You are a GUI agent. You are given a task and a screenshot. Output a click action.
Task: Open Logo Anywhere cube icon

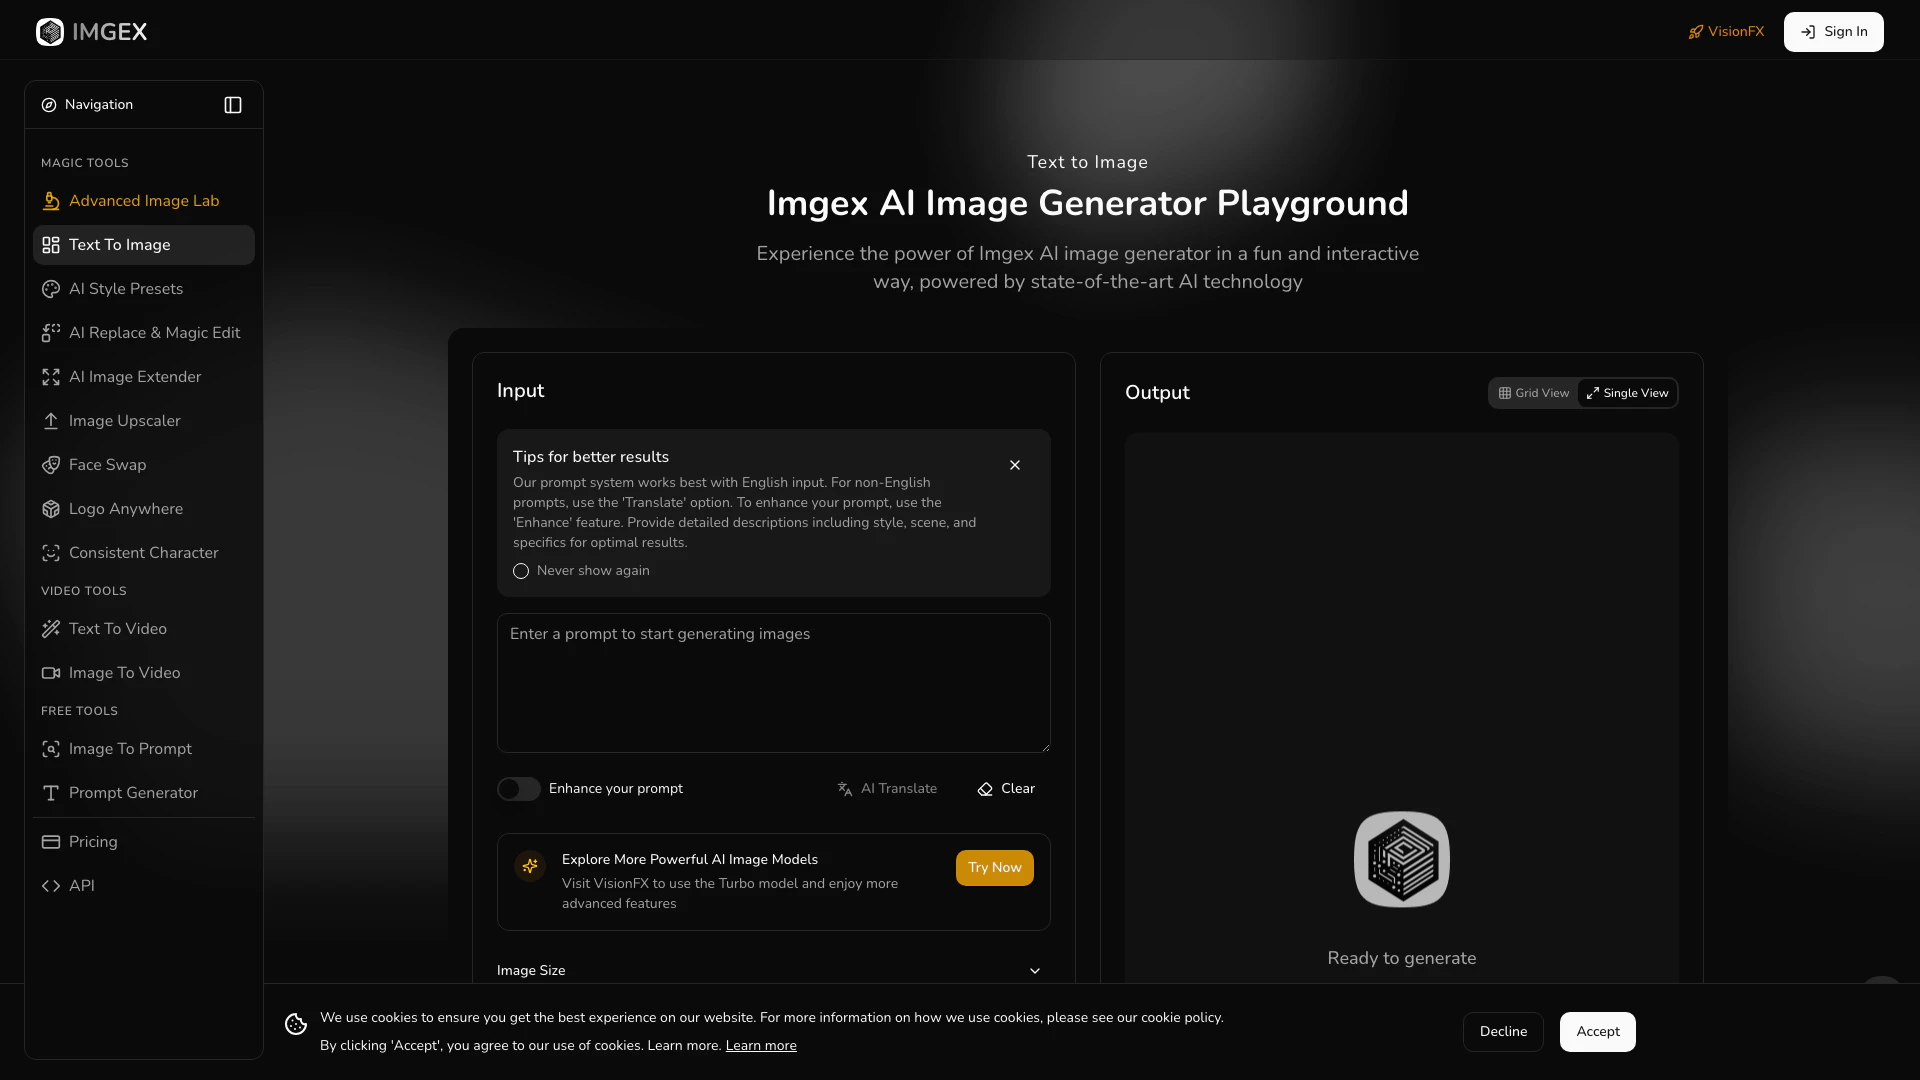[x=51, y=509]
